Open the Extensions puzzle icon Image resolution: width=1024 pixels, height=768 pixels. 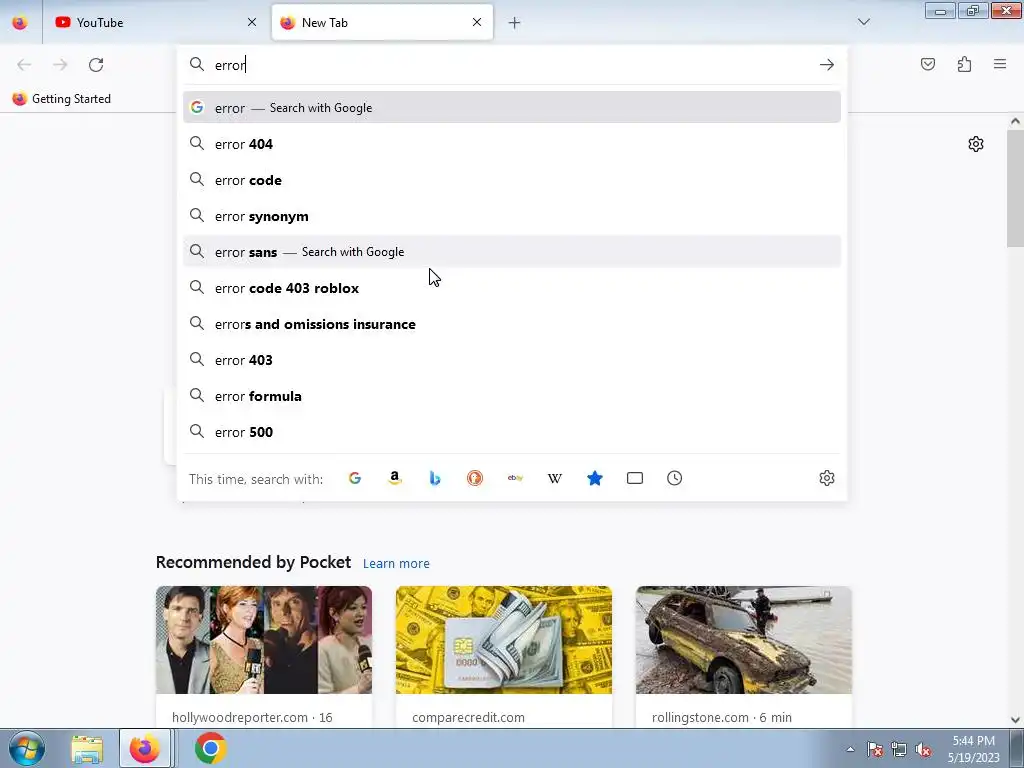click(965, 64)
